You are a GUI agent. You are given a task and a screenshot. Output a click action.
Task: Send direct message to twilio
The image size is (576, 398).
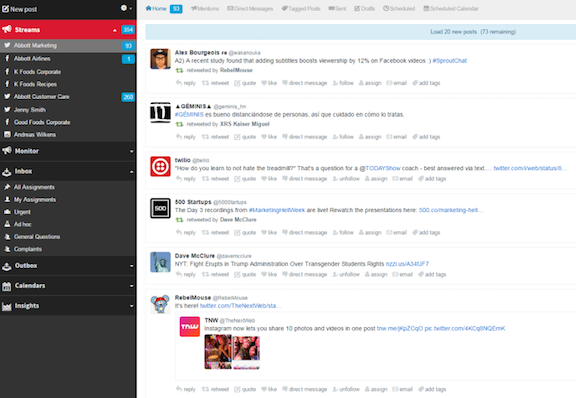(305, 179)
